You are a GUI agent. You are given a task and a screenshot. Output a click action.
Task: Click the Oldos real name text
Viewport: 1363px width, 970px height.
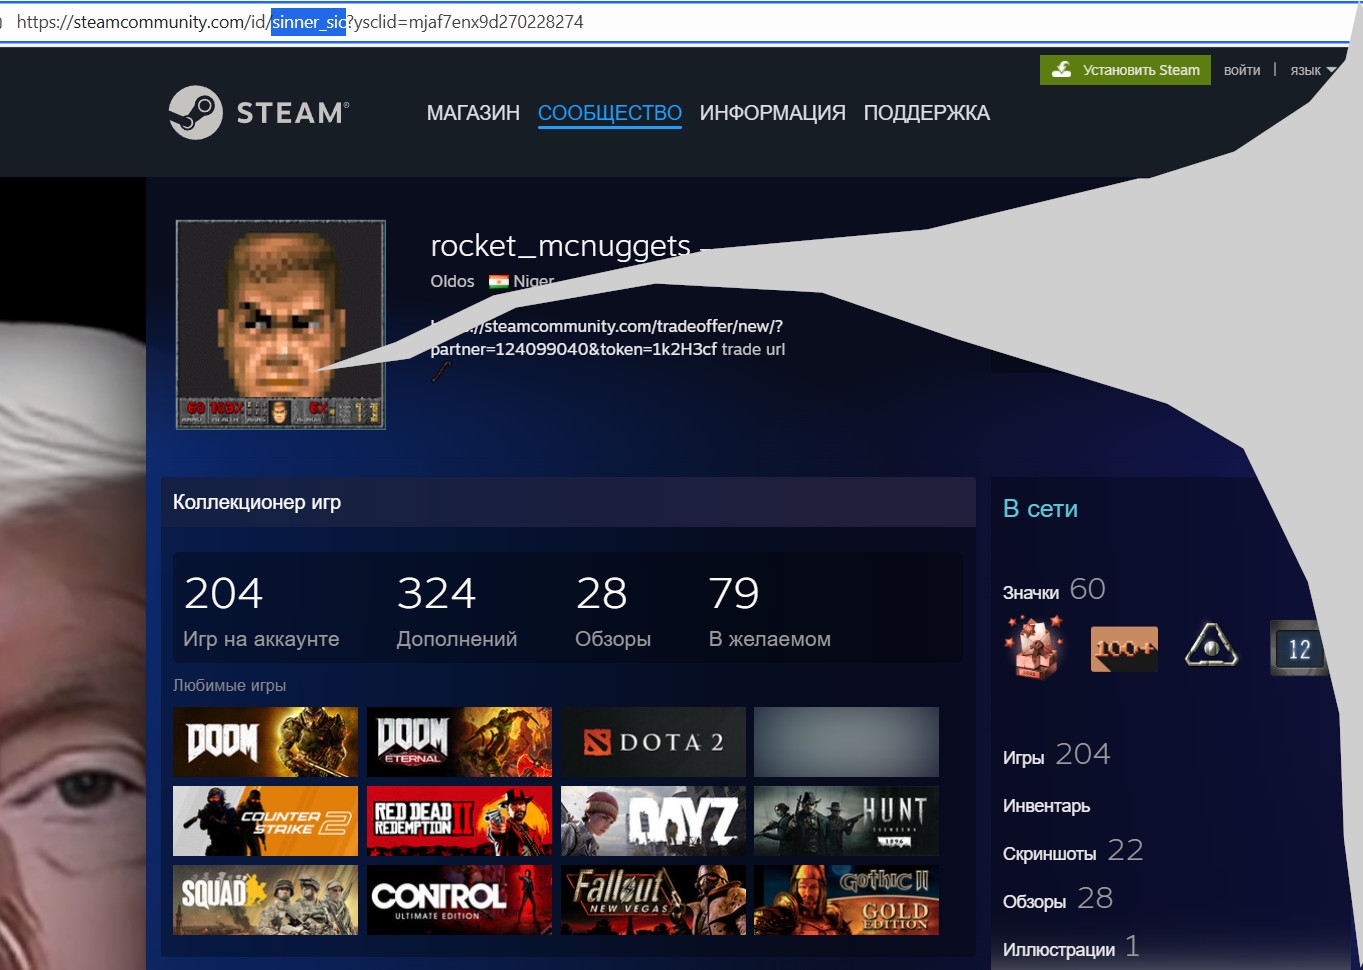click(452, 282)
